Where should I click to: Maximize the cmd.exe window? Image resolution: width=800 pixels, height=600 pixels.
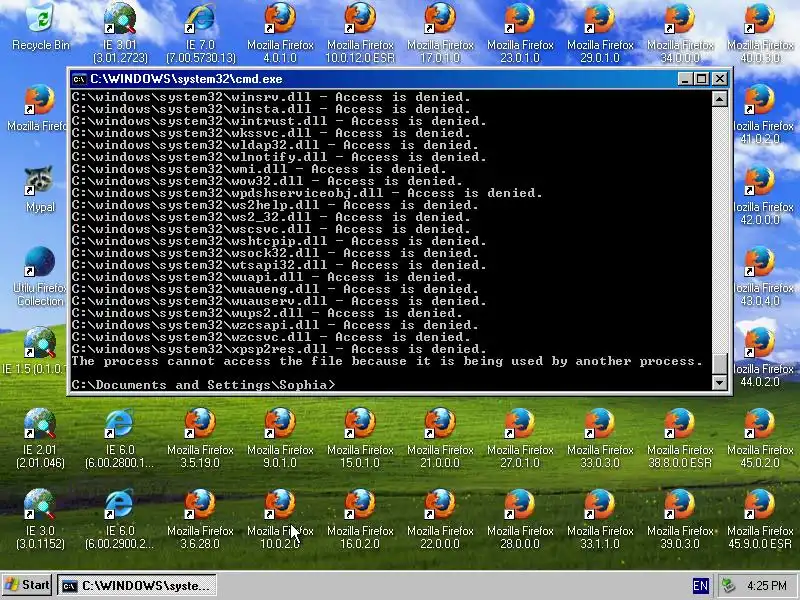pyautogui.click(x=702, y=79)
